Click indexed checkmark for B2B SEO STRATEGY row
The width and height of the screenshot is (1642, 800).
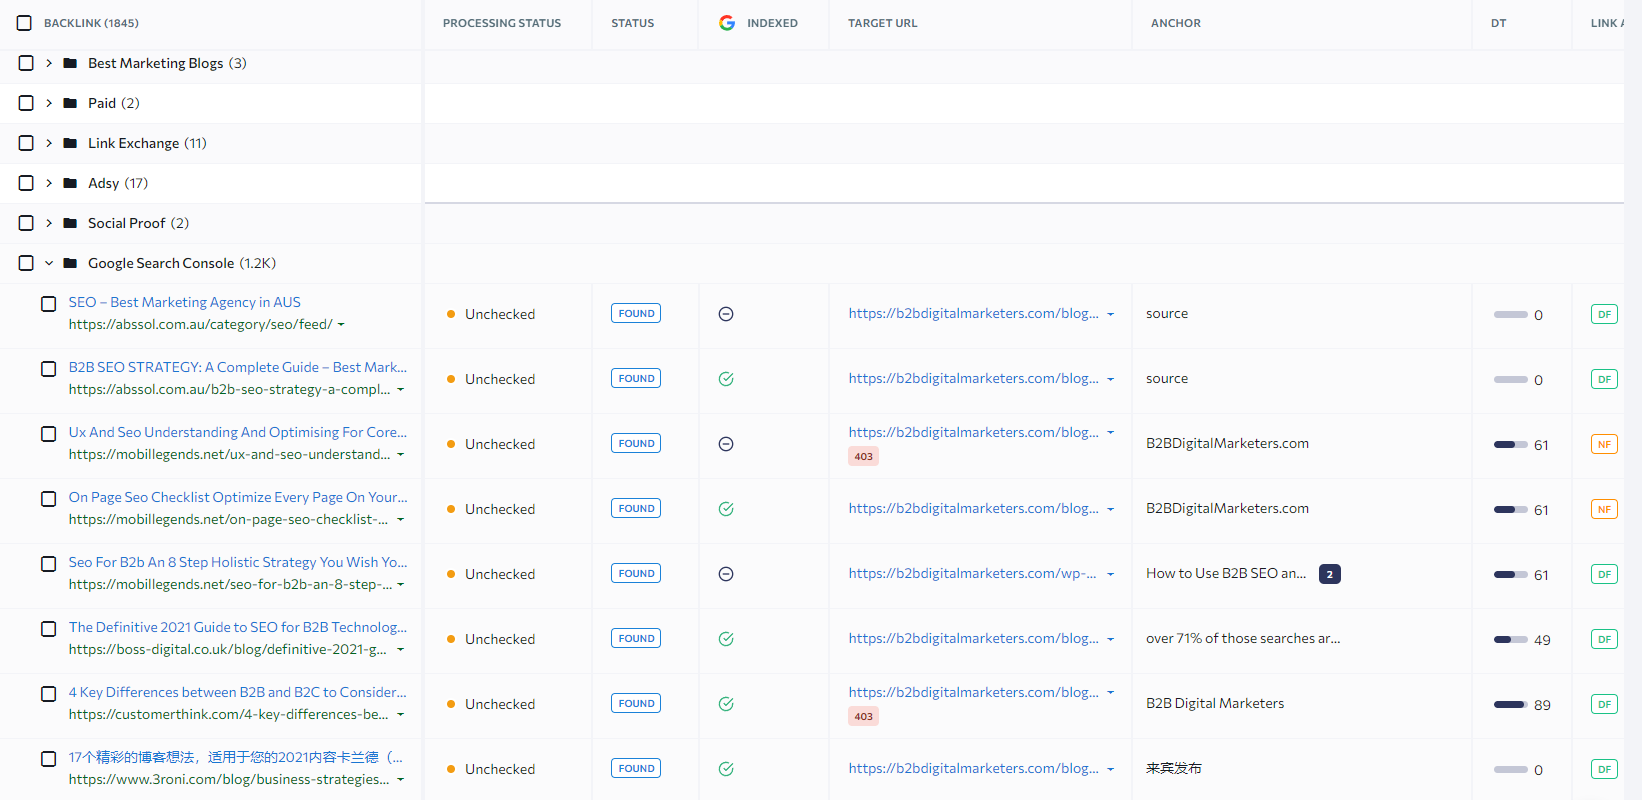click(726, 379)
